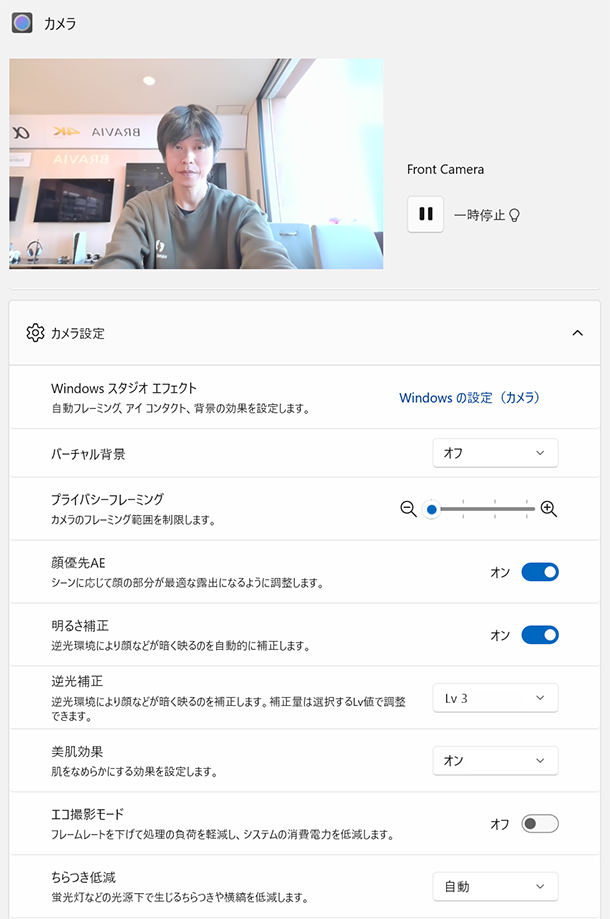Image resolution: width=610 pixels, height=919 pixels.
Task: Open the 逆光補正 Lv 3 dropdown
Action: point(495,698)
